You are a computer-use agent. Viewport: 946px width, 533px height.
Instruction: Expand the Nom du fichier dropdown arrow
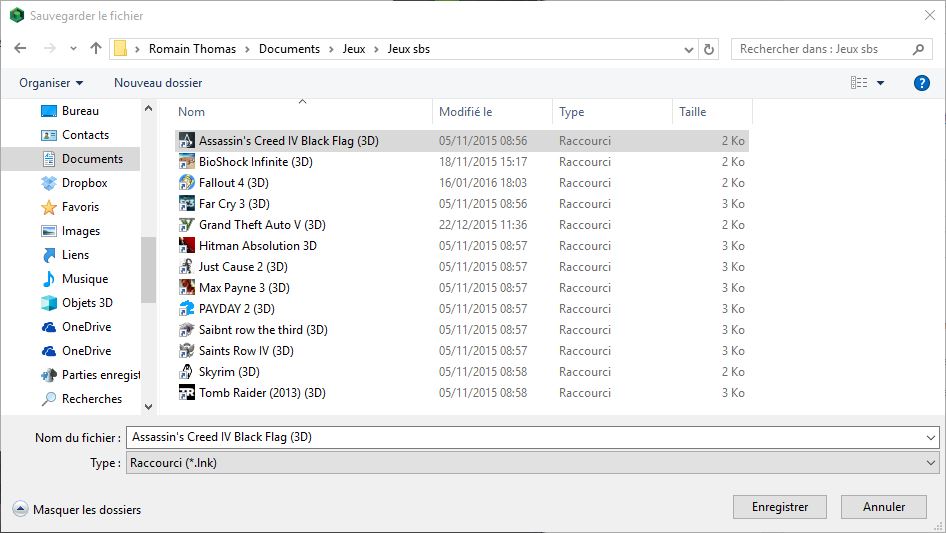(x=931, y=438)
